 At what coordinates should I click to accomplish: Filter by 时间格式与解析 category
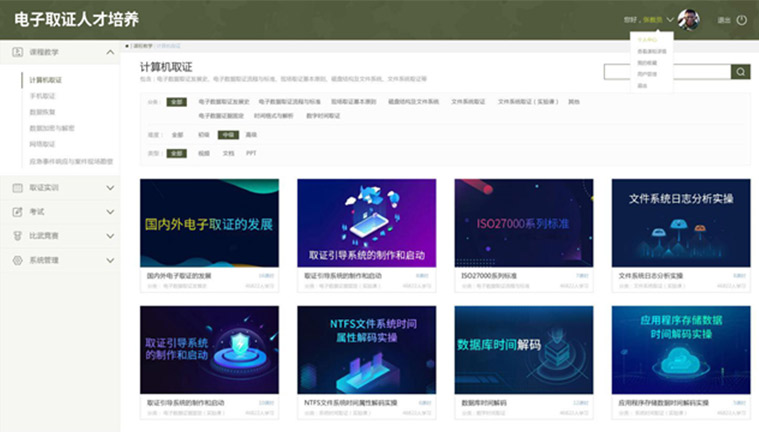[273, 116]
